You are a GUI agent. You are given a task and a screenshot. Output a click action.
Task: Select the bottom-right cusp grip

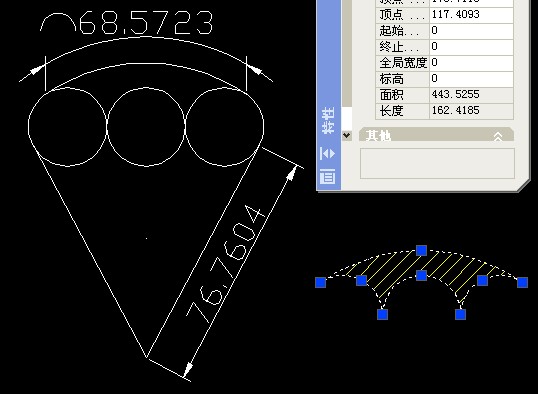pos(460,314)
